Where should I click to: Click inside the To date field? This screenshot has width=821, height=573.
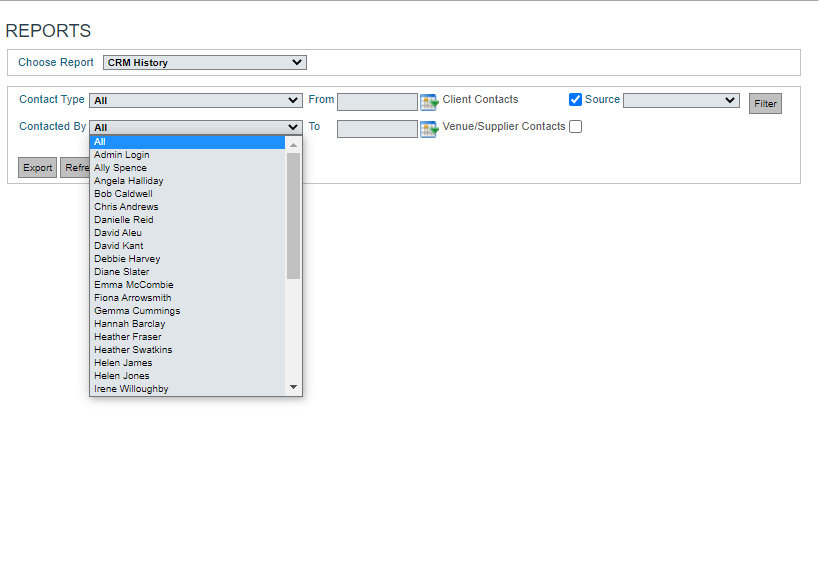(x=377, y=129)
